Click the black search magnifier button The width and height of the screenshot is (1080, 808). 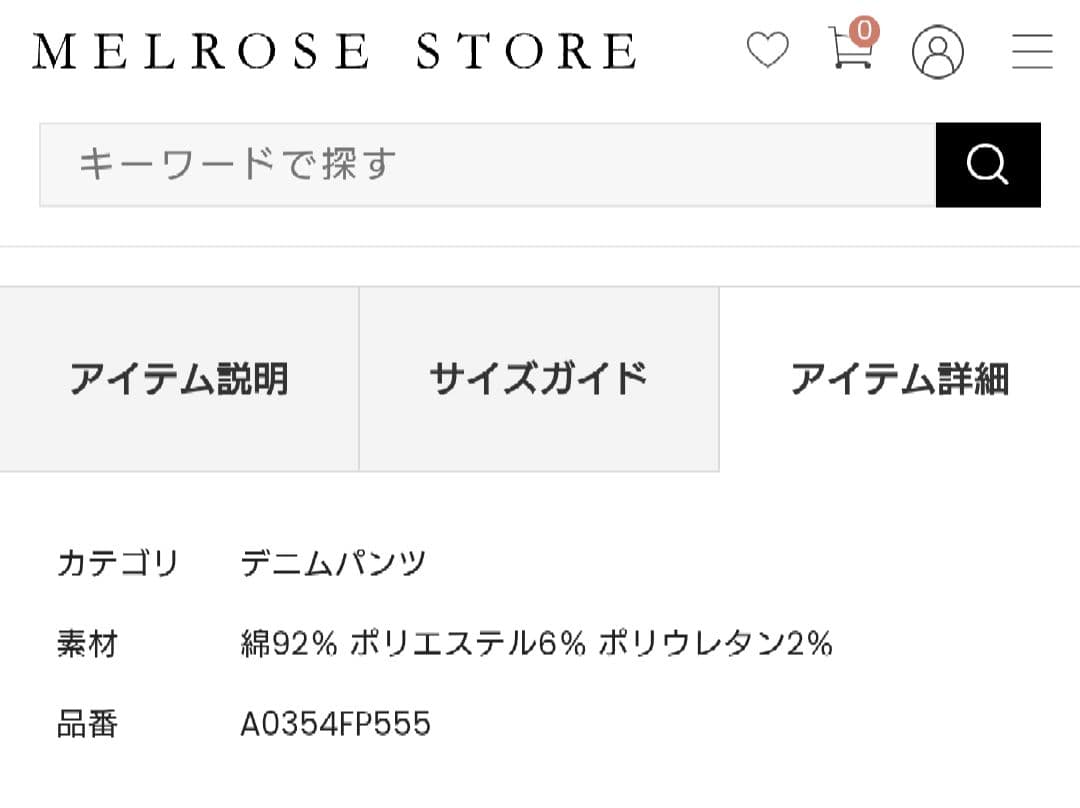click(988, 164)
